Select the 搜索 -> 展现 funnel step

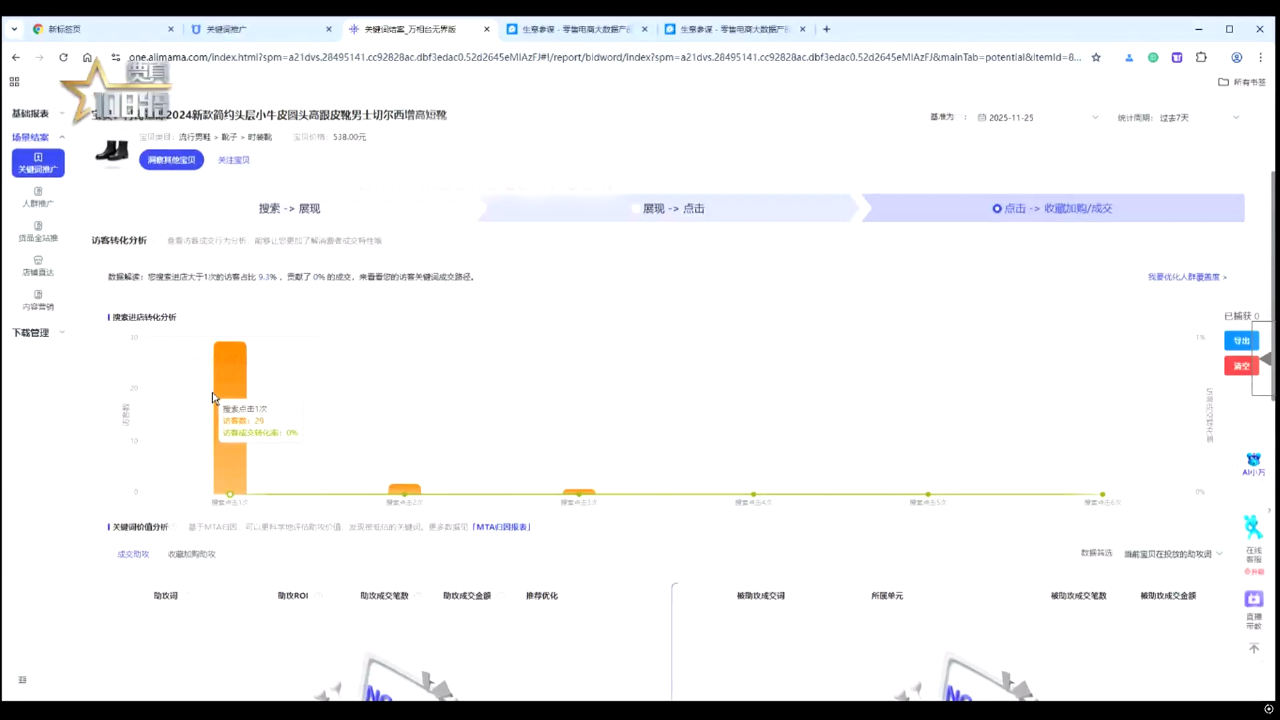click(x=289, y=208)
